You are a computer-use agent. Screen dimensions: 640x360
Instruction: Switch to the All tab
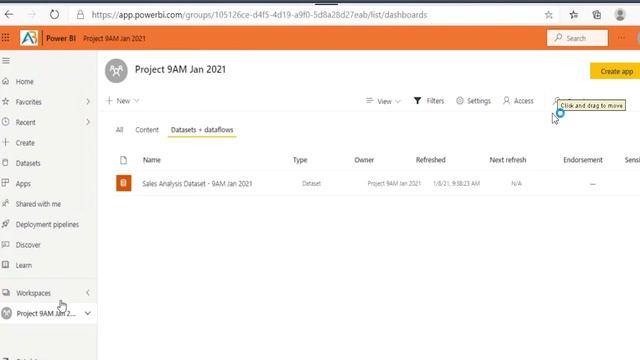click(119, 130)
